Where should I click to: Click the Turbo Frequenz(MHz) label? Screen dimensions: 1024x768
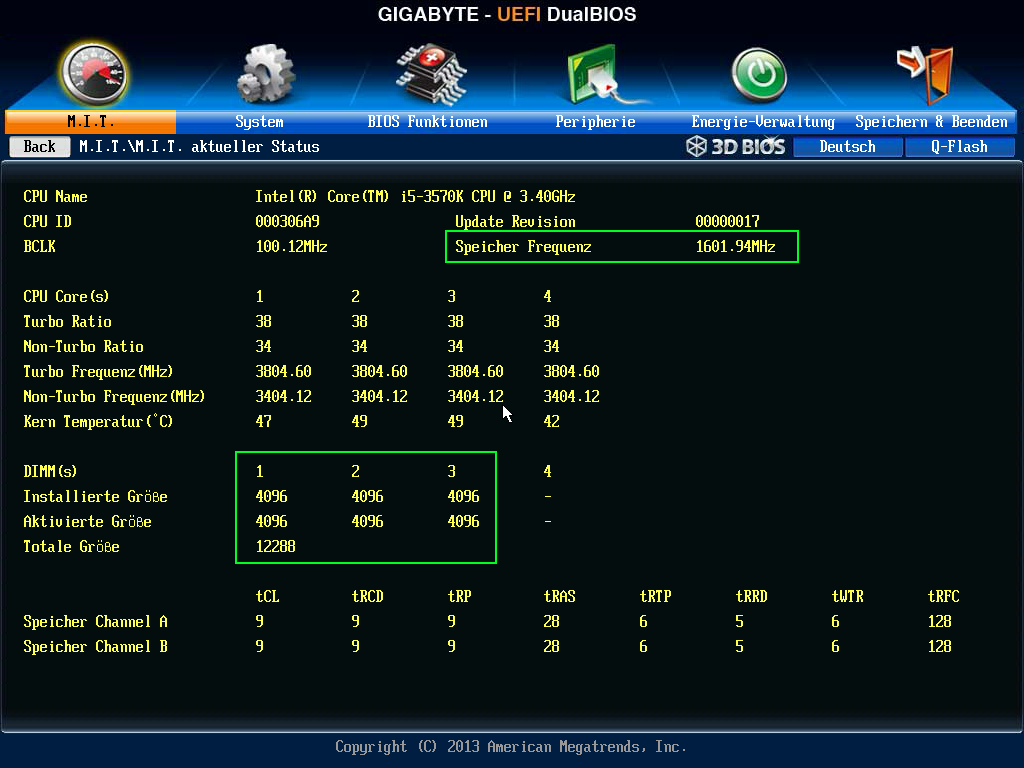point(98,372)
